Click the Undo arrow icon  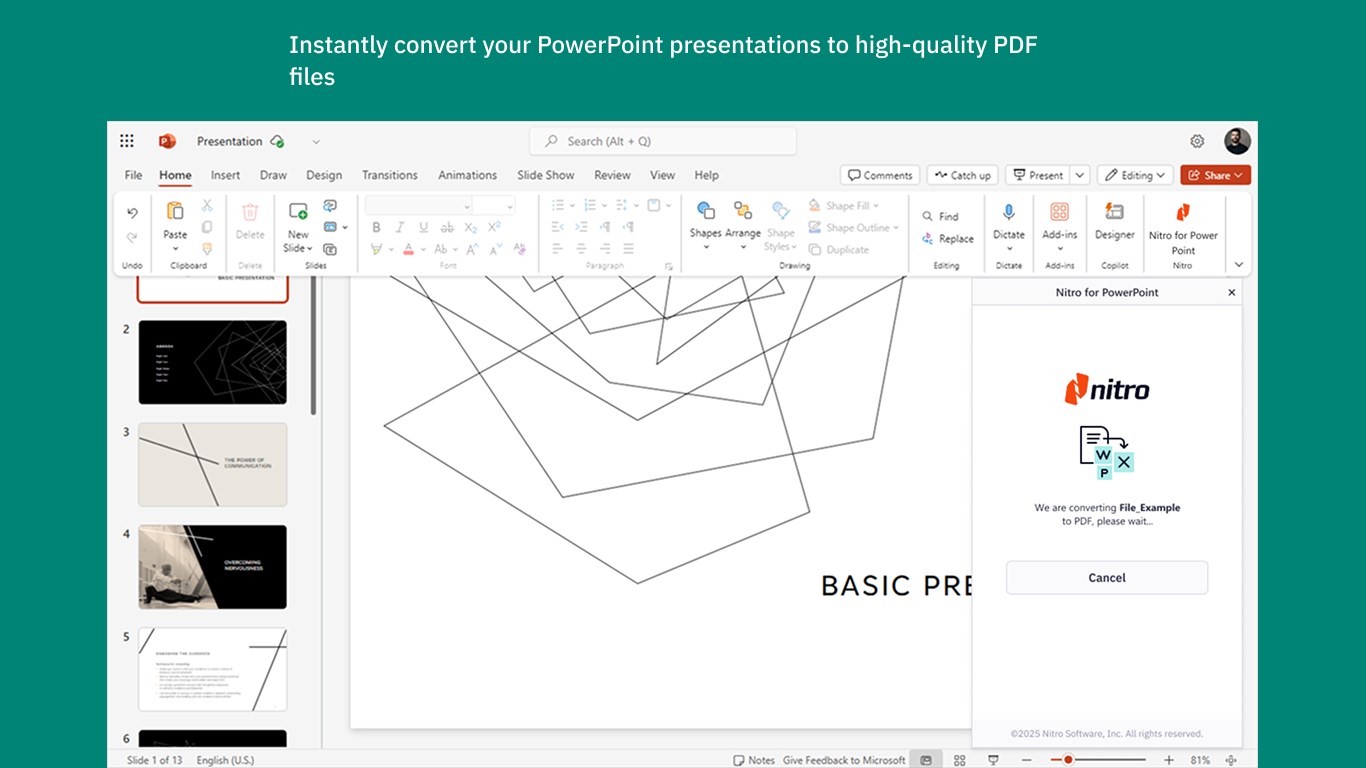132,213
